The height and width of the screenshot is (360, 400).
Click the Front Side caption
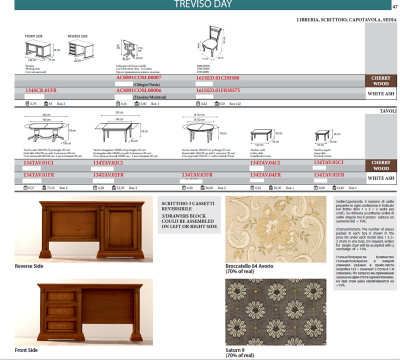coord(26,350)
